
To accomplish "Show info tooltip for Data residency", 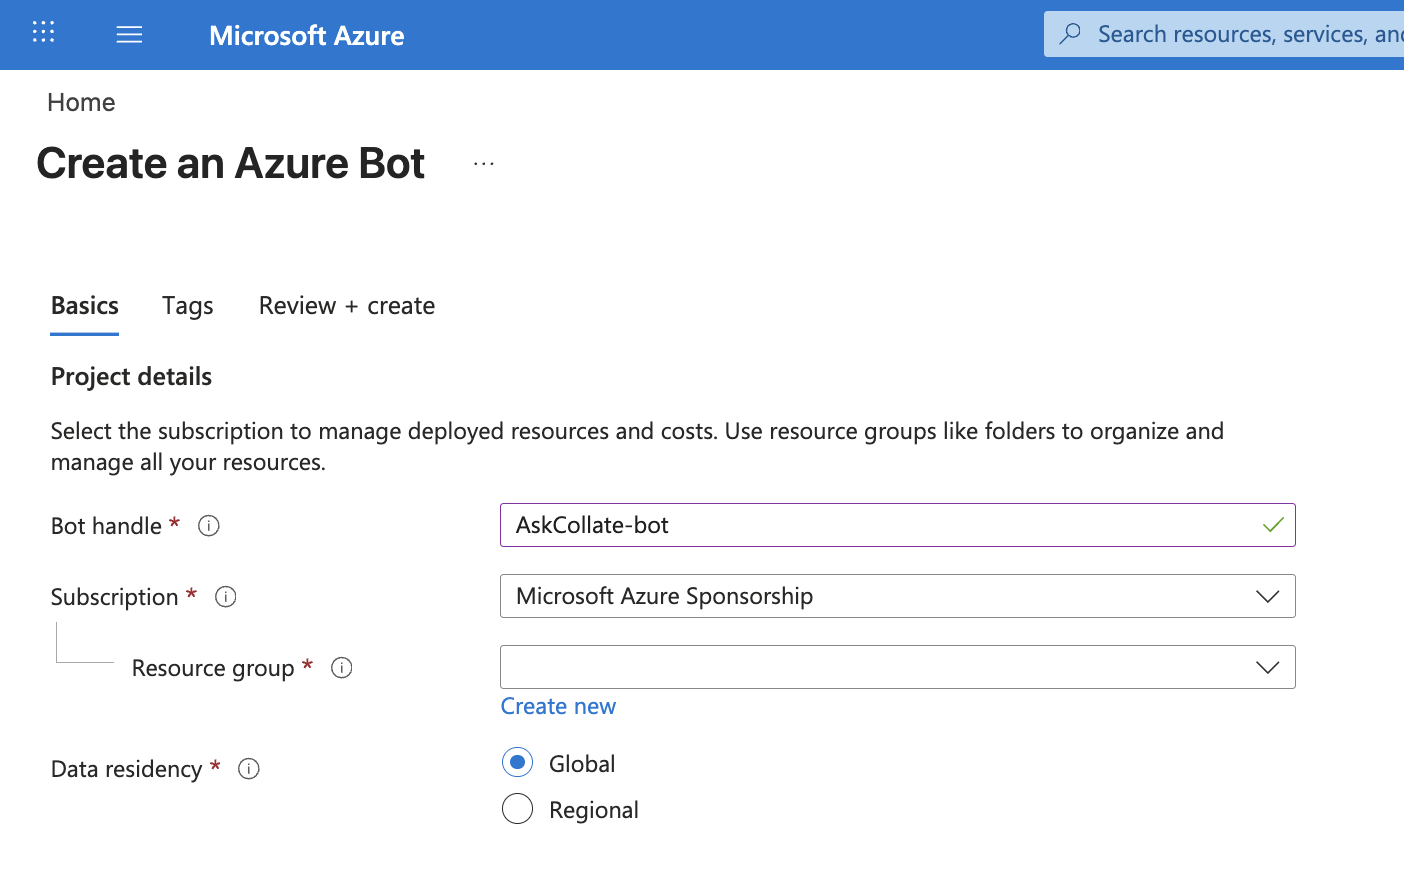I will pos(249,769).
